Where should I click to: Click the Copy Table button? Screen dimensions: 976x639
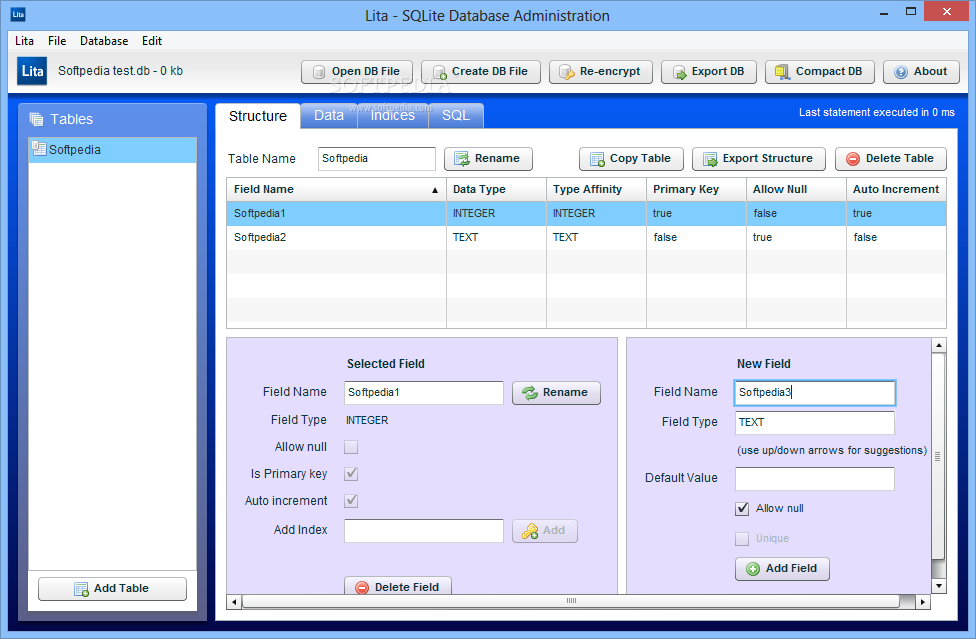pyautogui.click(x=631, y=159)
